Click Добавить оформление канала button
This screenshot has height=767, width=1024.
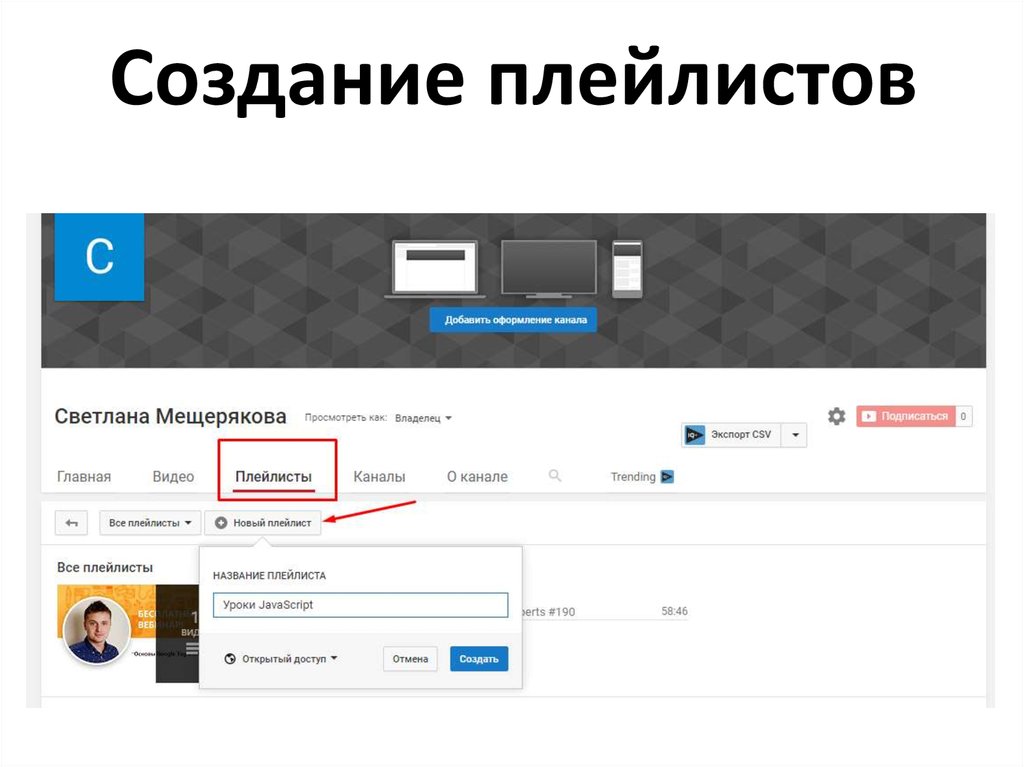(513, 319)
